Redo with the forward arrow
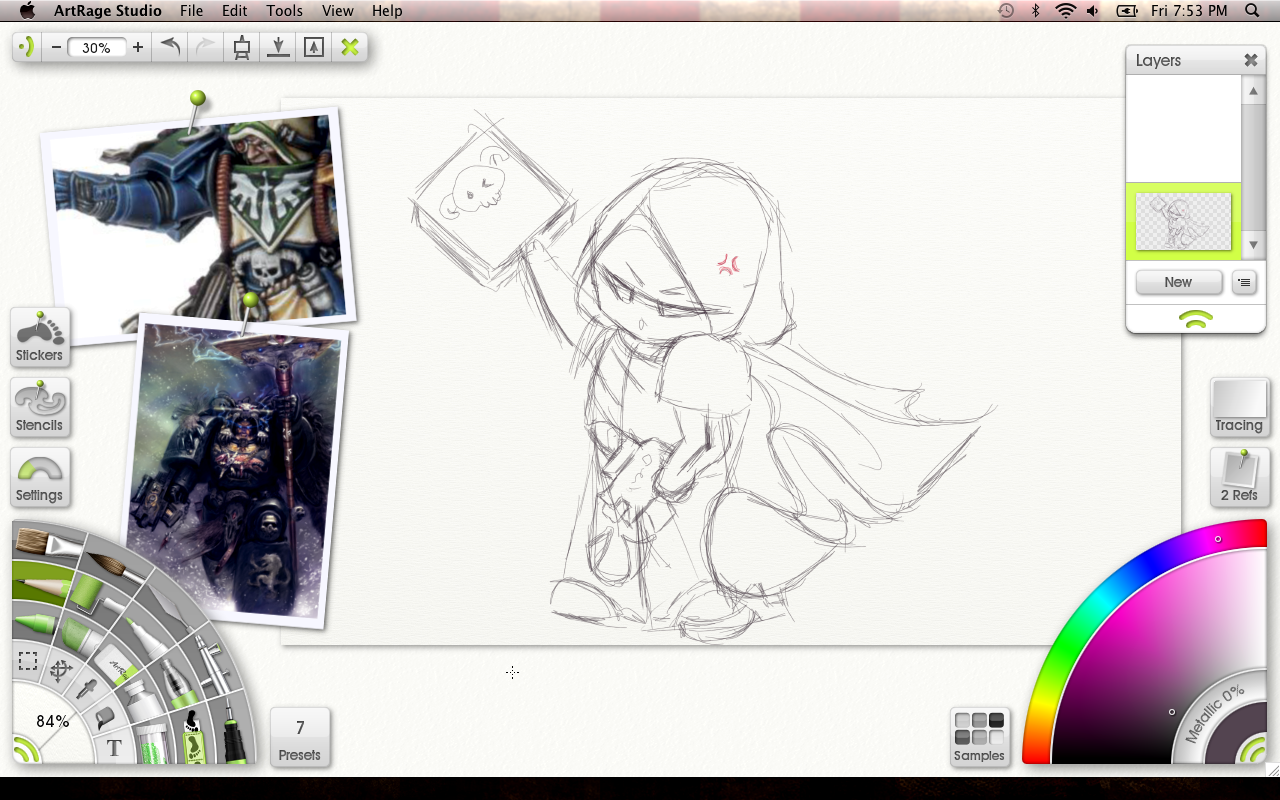 (x=204, y=46)
